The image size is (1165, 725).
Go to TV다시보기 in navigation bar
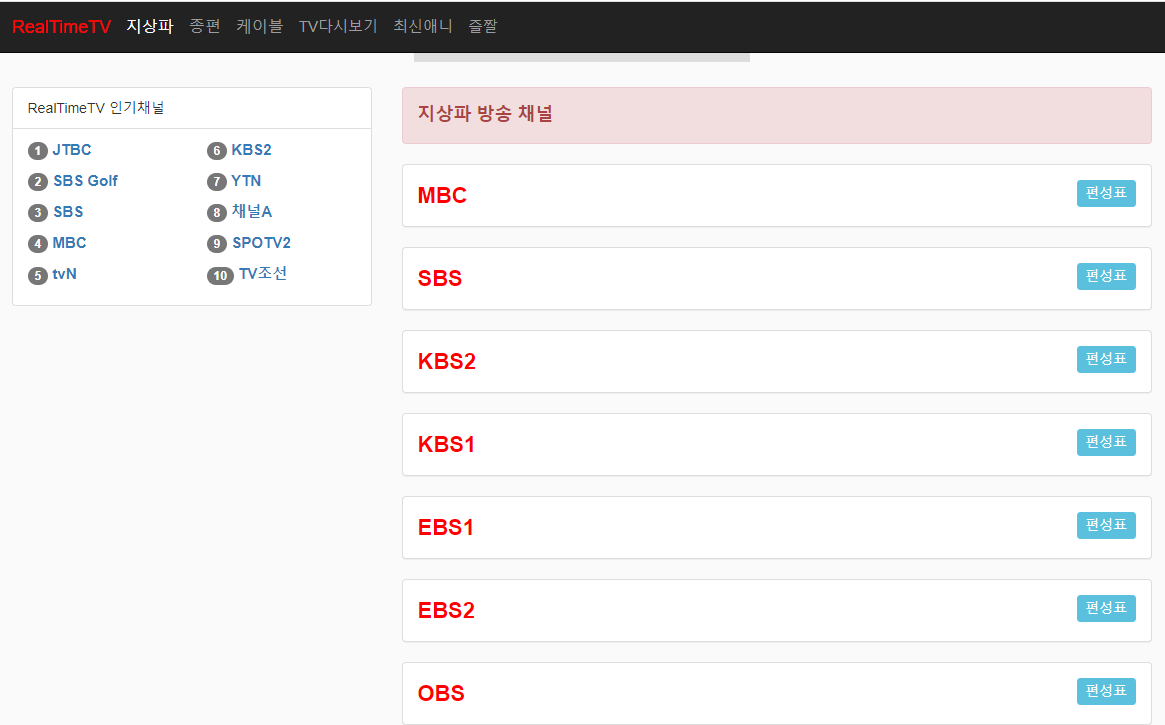click(x=338, y=27)
